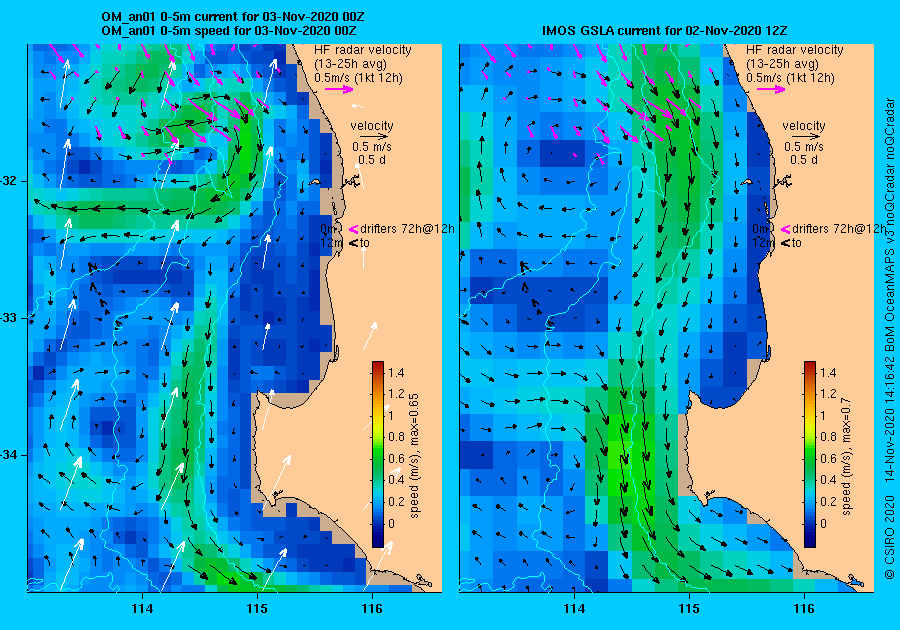The height and width of the screenshot is (630, 900).
Task: Click the 116 longitude label under left map
Action: (x=372, y=609)
